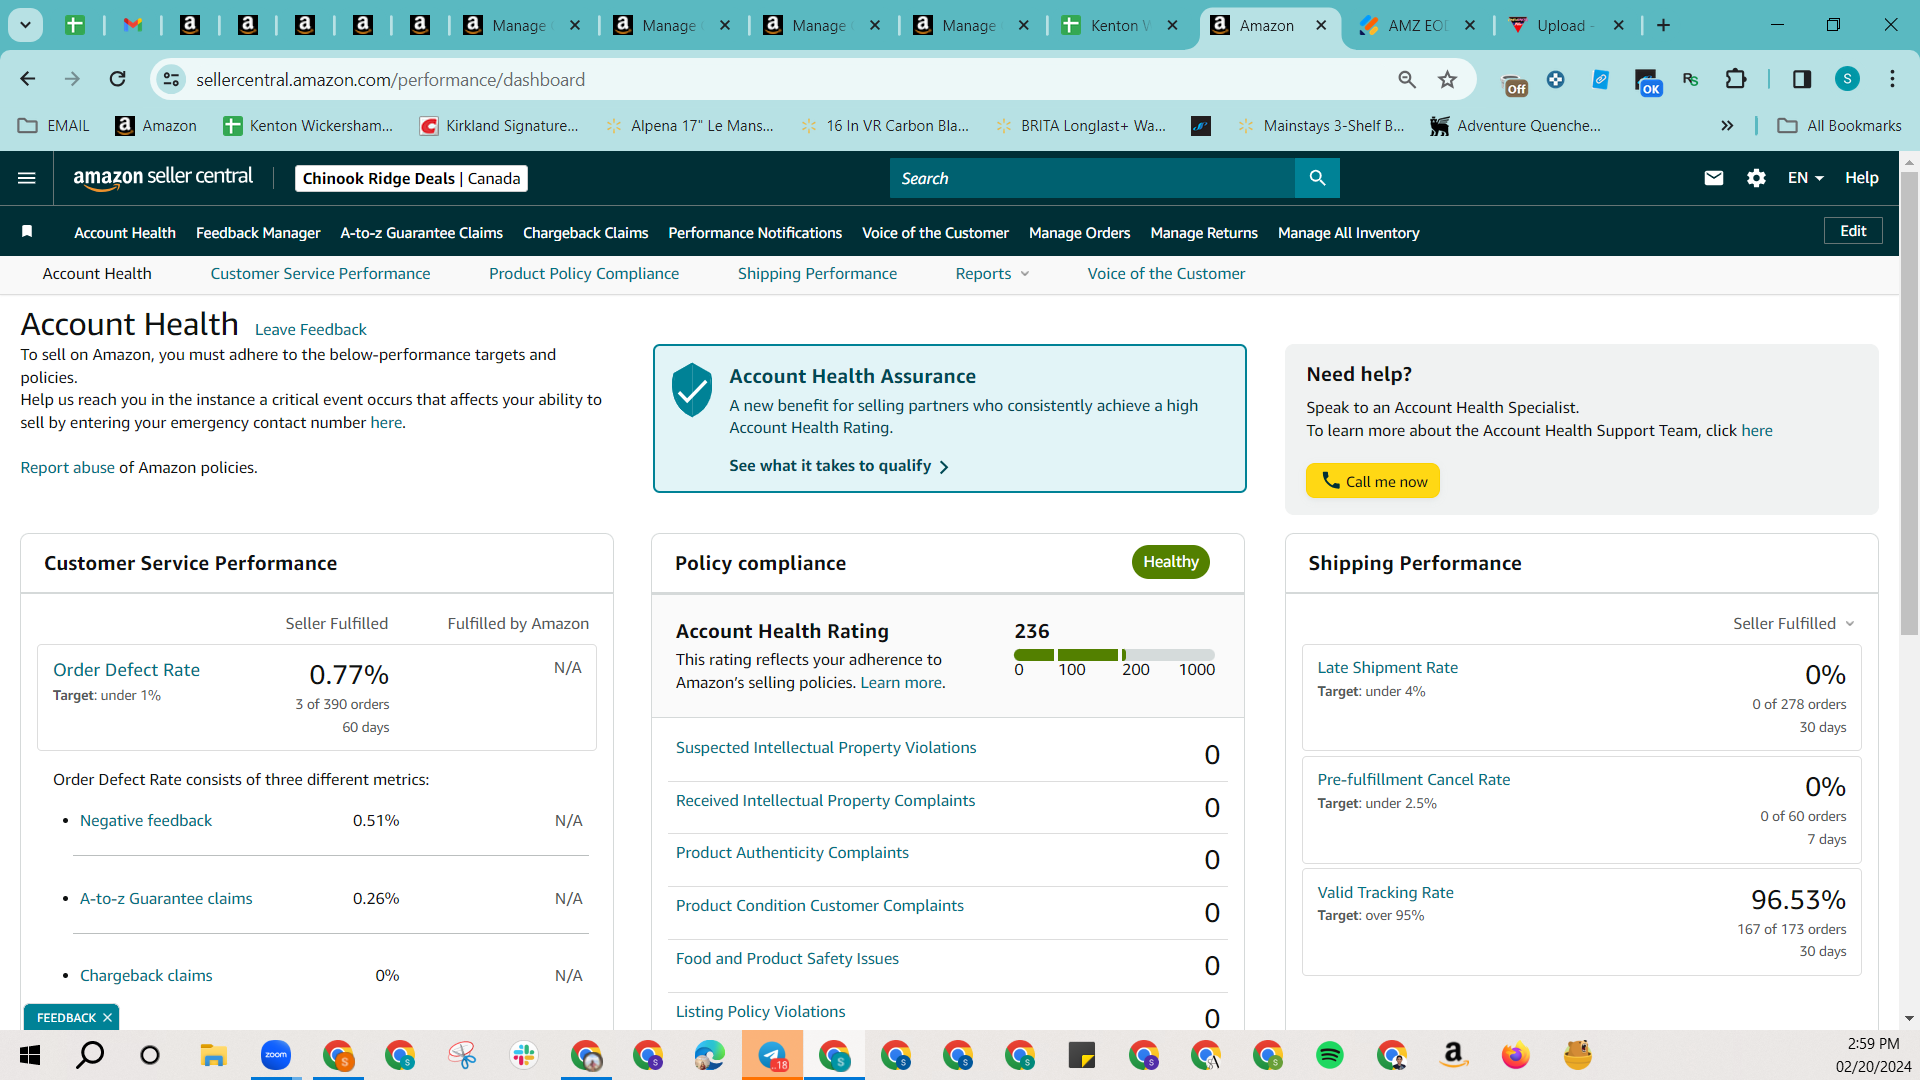
Task: Open the Report abuse link
Action: coord(67,468)
